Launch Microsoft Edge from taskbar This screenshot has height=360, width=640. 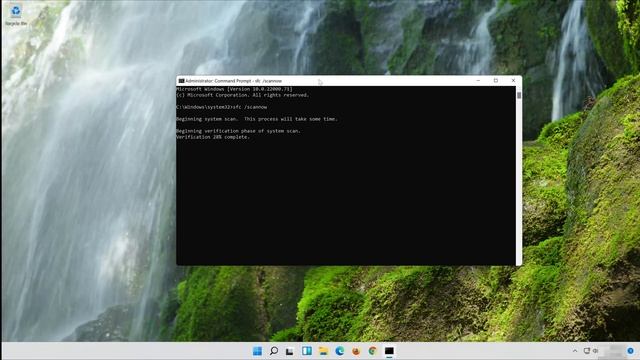coord(340,351)
